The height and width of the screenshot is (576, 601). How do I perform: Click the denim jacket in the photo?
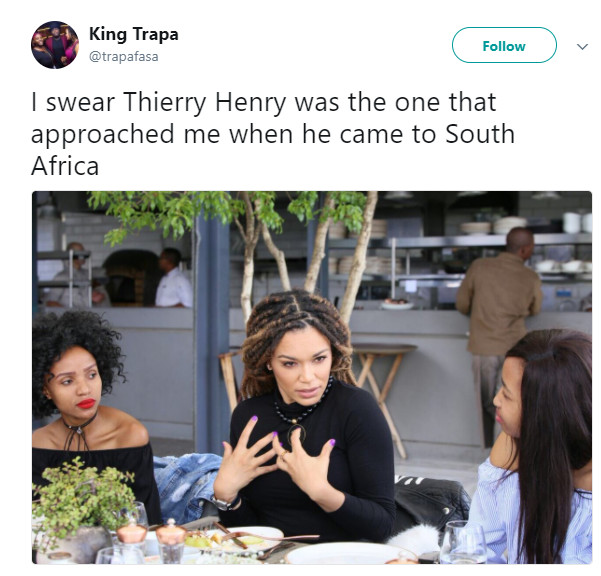pyautogui.click(x=187, y=487)
